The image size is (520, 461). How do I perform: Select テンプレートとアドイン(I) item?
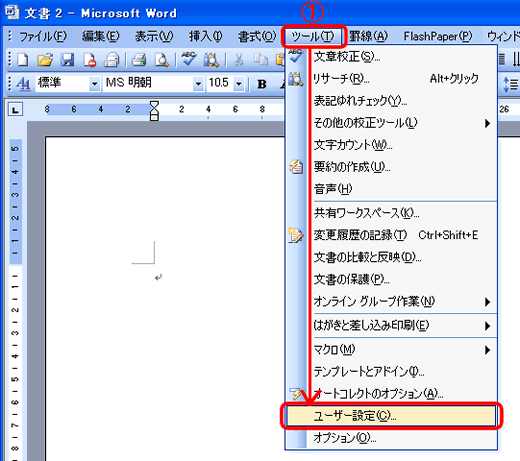point(391,372)
